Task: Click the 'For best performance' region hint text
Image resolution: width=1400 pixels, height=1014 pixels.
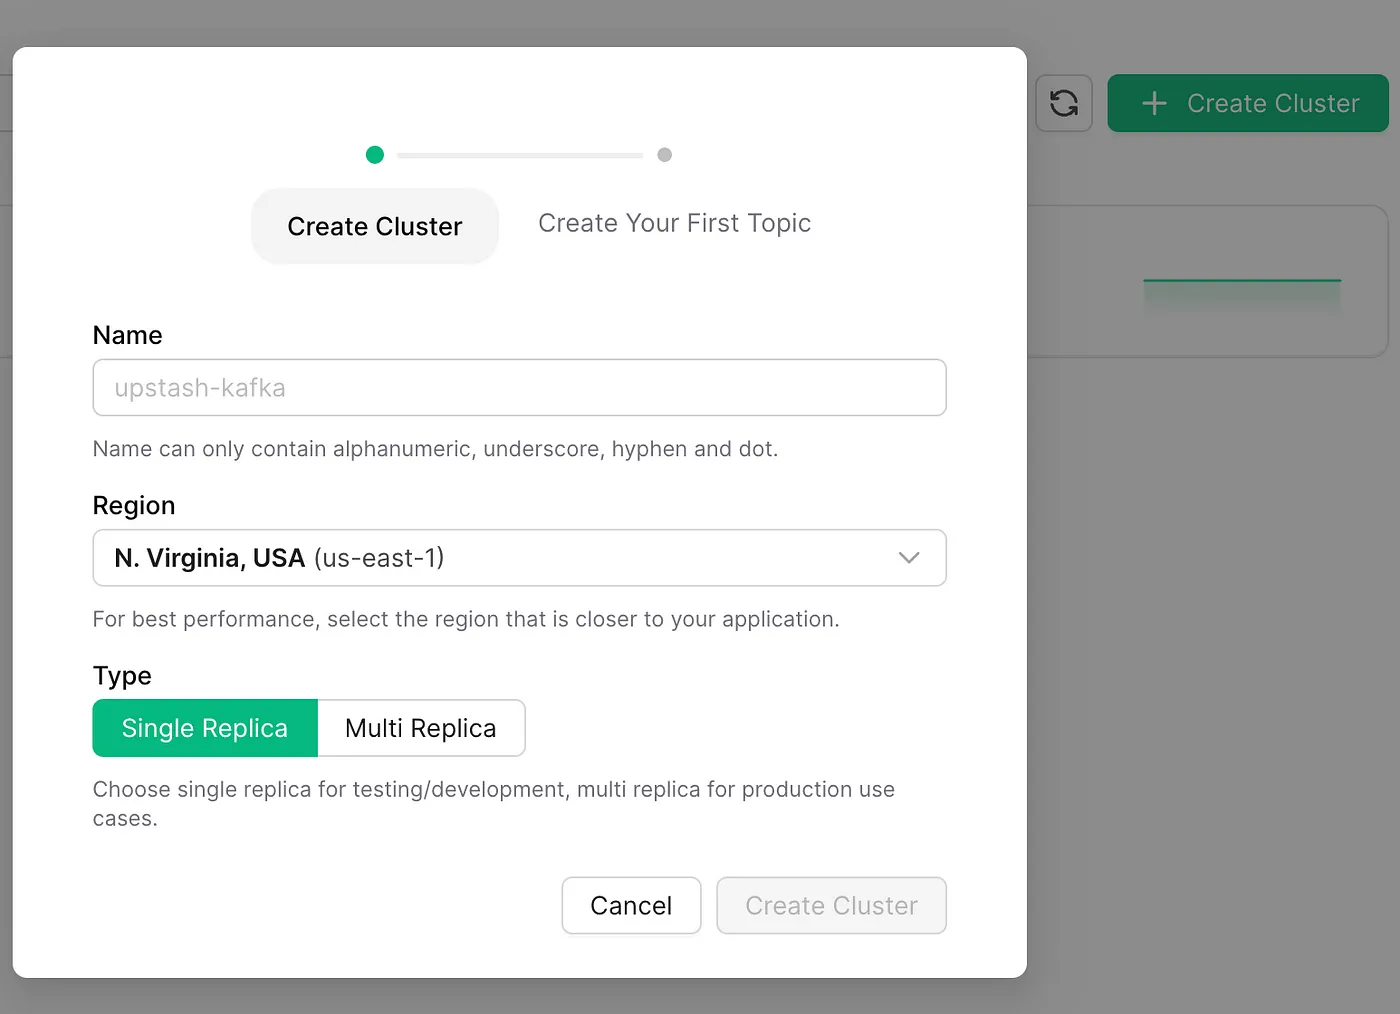Action: pos(465,620)
